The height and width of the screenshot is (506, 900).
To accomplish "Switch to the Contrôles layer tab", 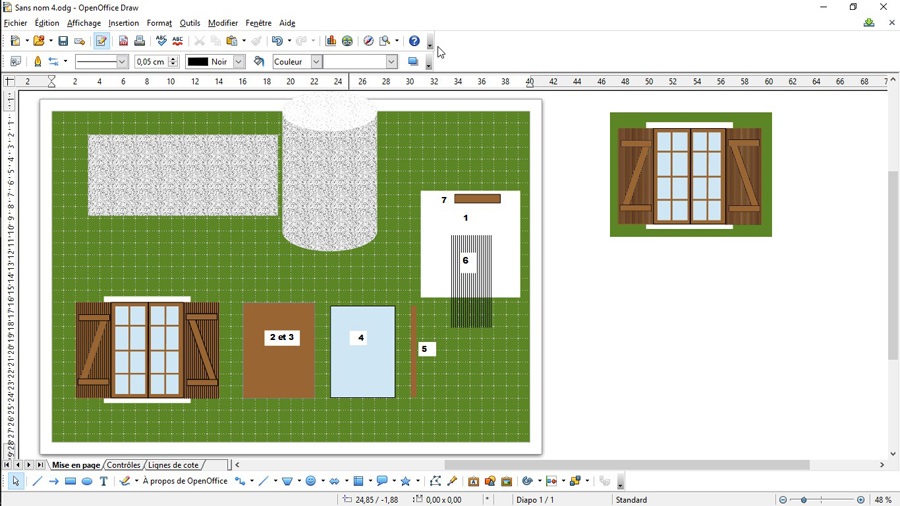I will pos(124,465).
